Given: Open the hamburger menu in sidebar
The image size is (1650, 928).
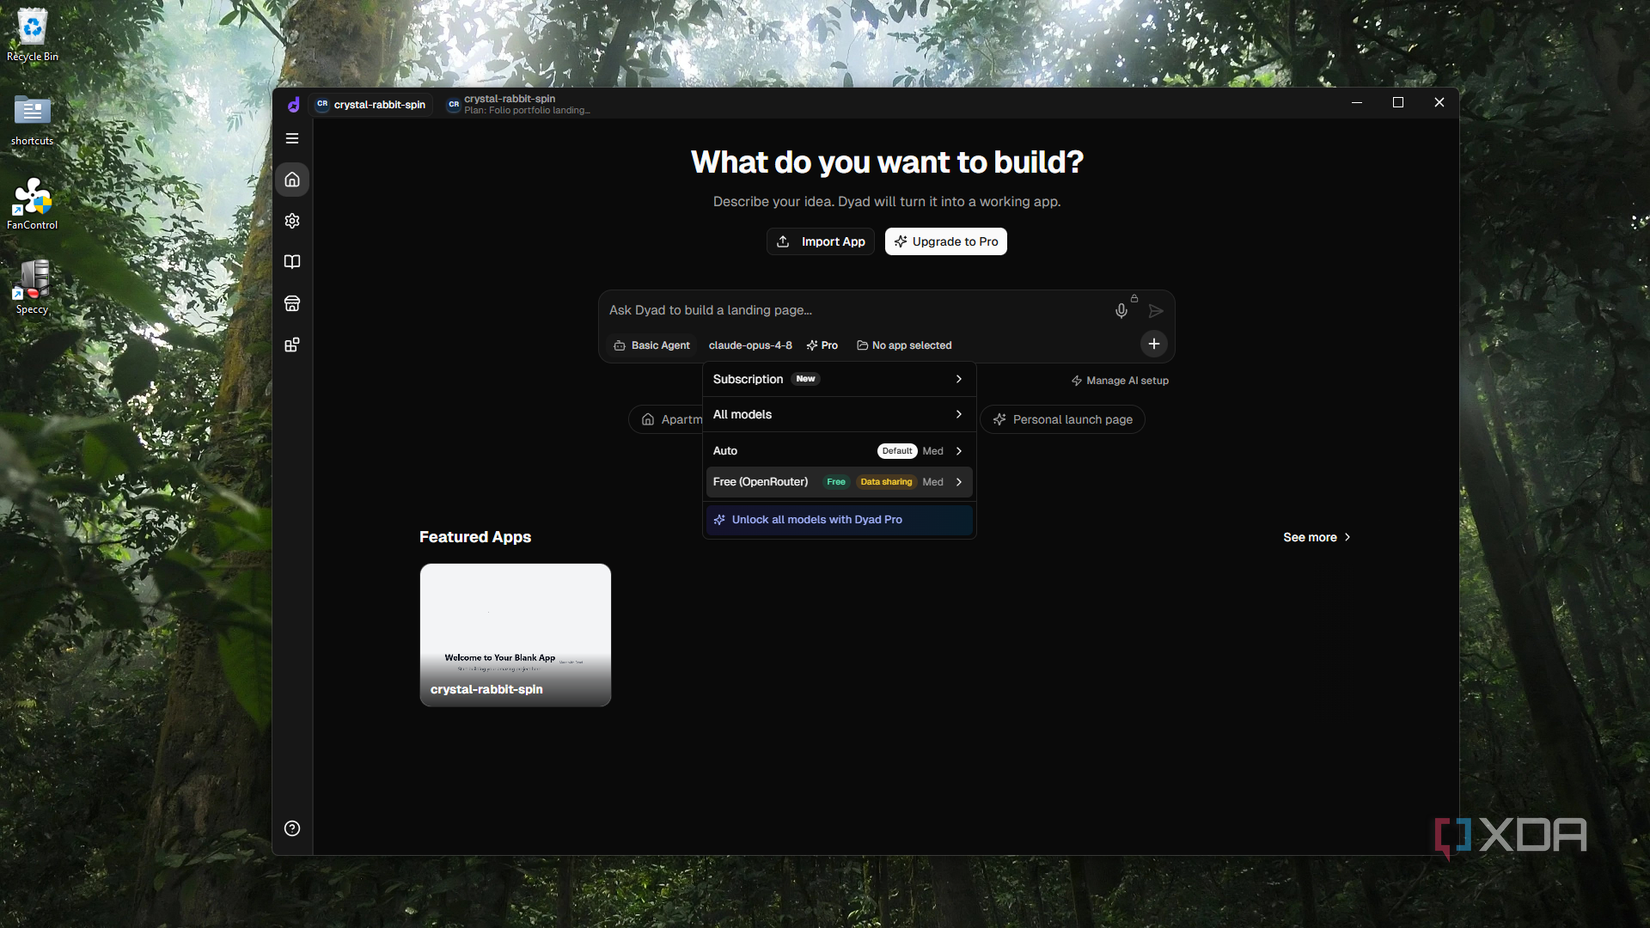Looking at the screenshot, I should 292,138.
